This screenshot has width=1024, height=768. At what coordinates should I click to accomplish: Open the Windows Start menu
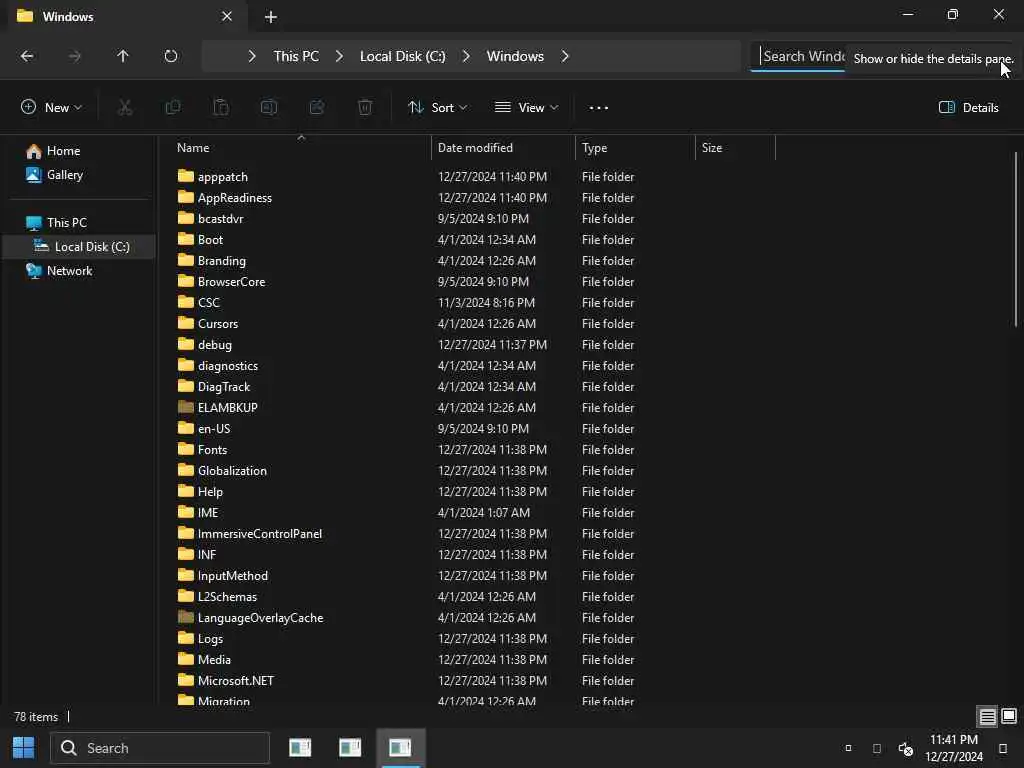(24, 748)
